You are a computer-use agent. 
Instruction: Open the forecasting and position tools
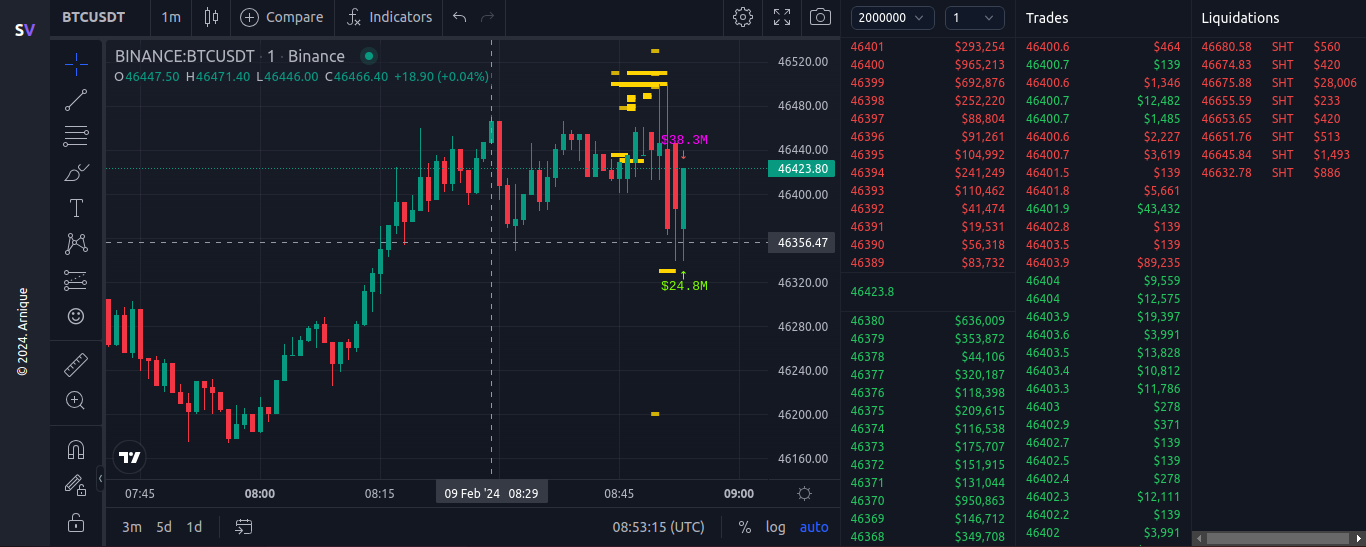point(76,280)
